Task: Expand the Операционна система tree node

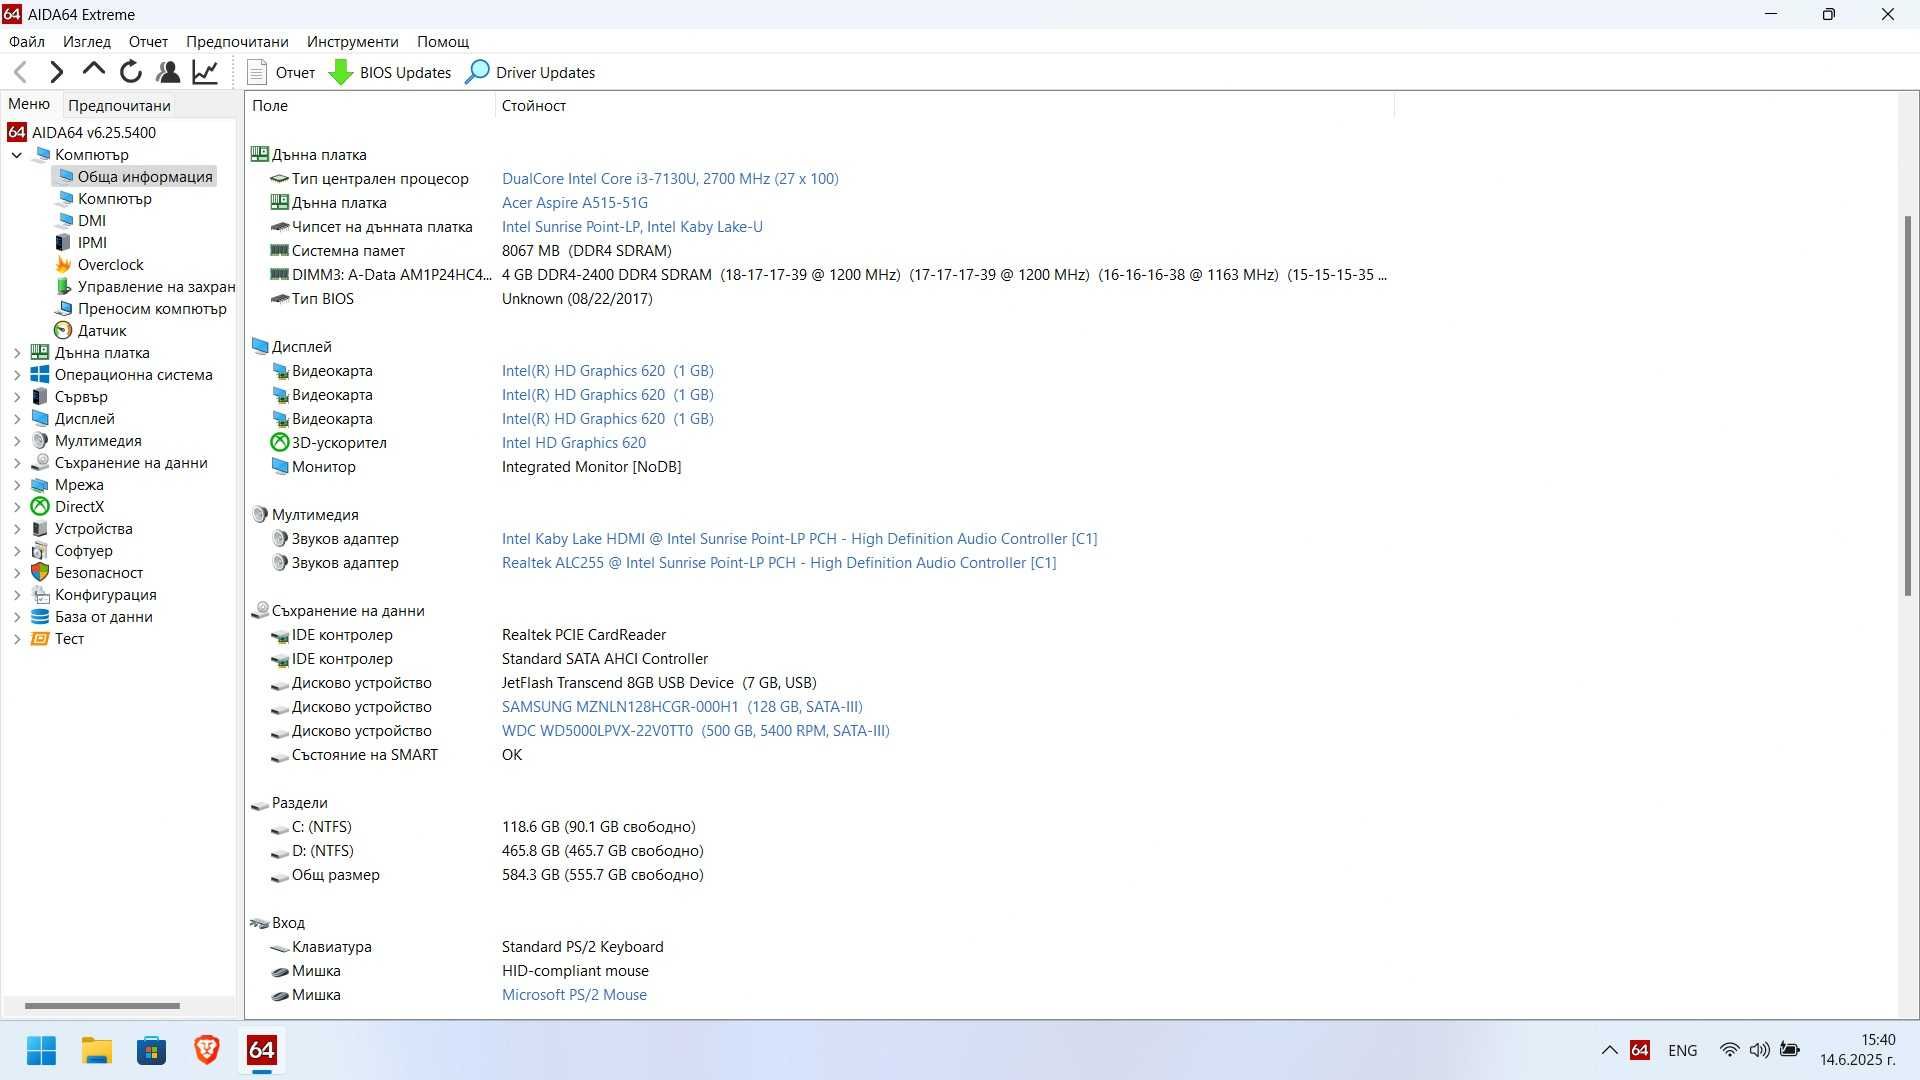Action: click(17, 375)
